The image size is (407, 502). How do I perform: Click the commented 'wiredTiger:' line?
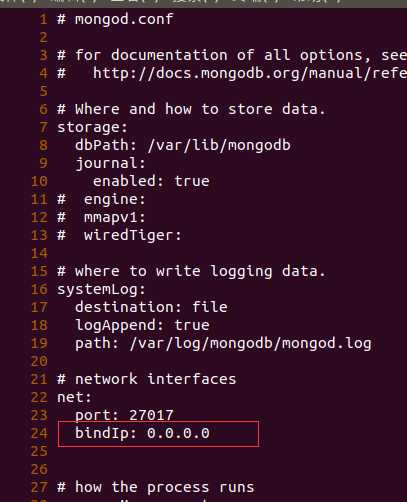click(119, 235)
